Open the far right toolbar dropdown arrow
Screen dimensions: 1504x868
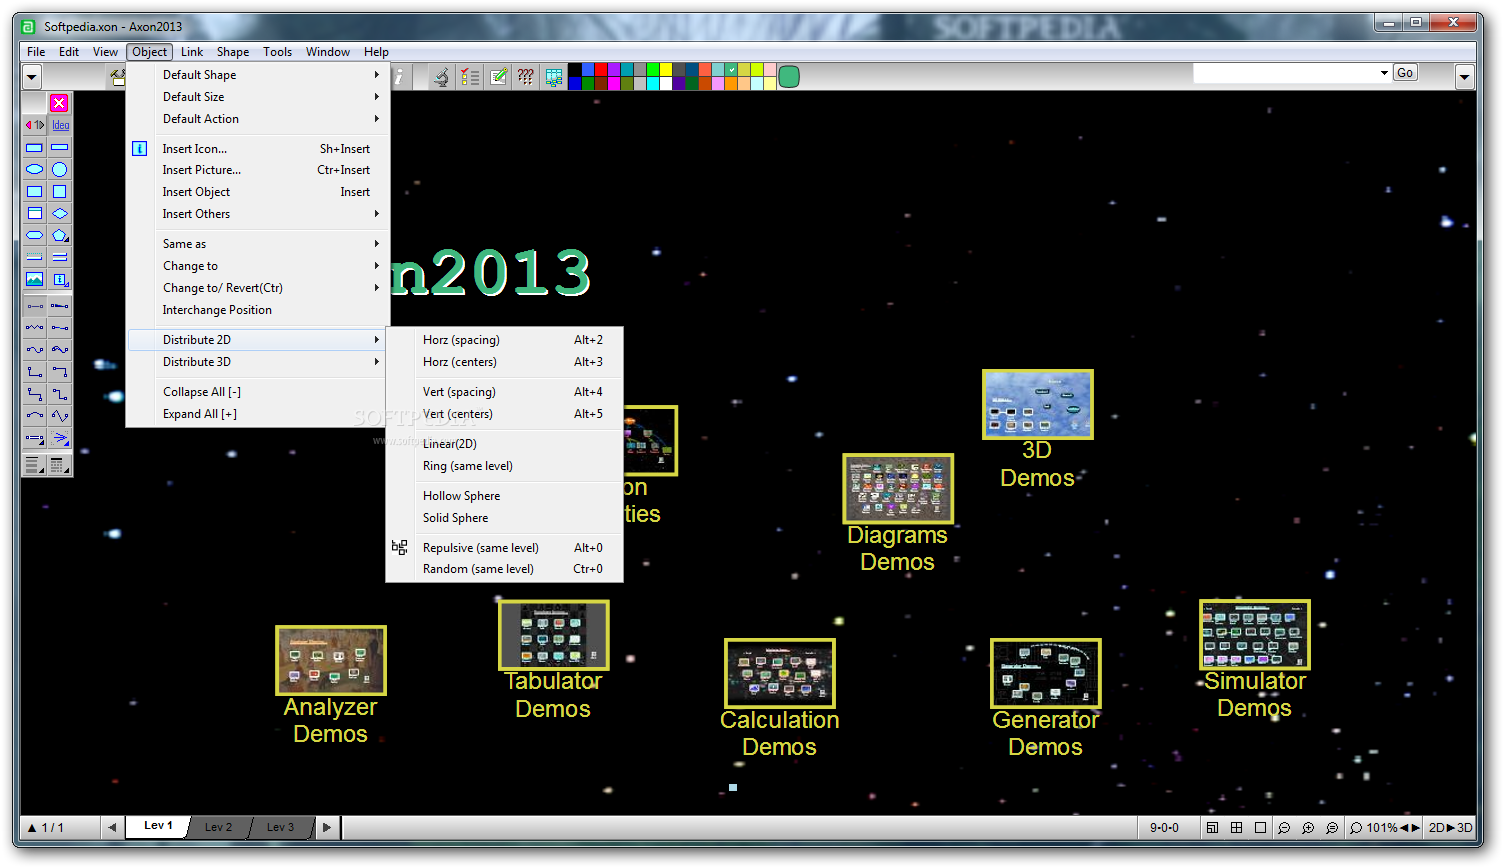pos(1465,77)
